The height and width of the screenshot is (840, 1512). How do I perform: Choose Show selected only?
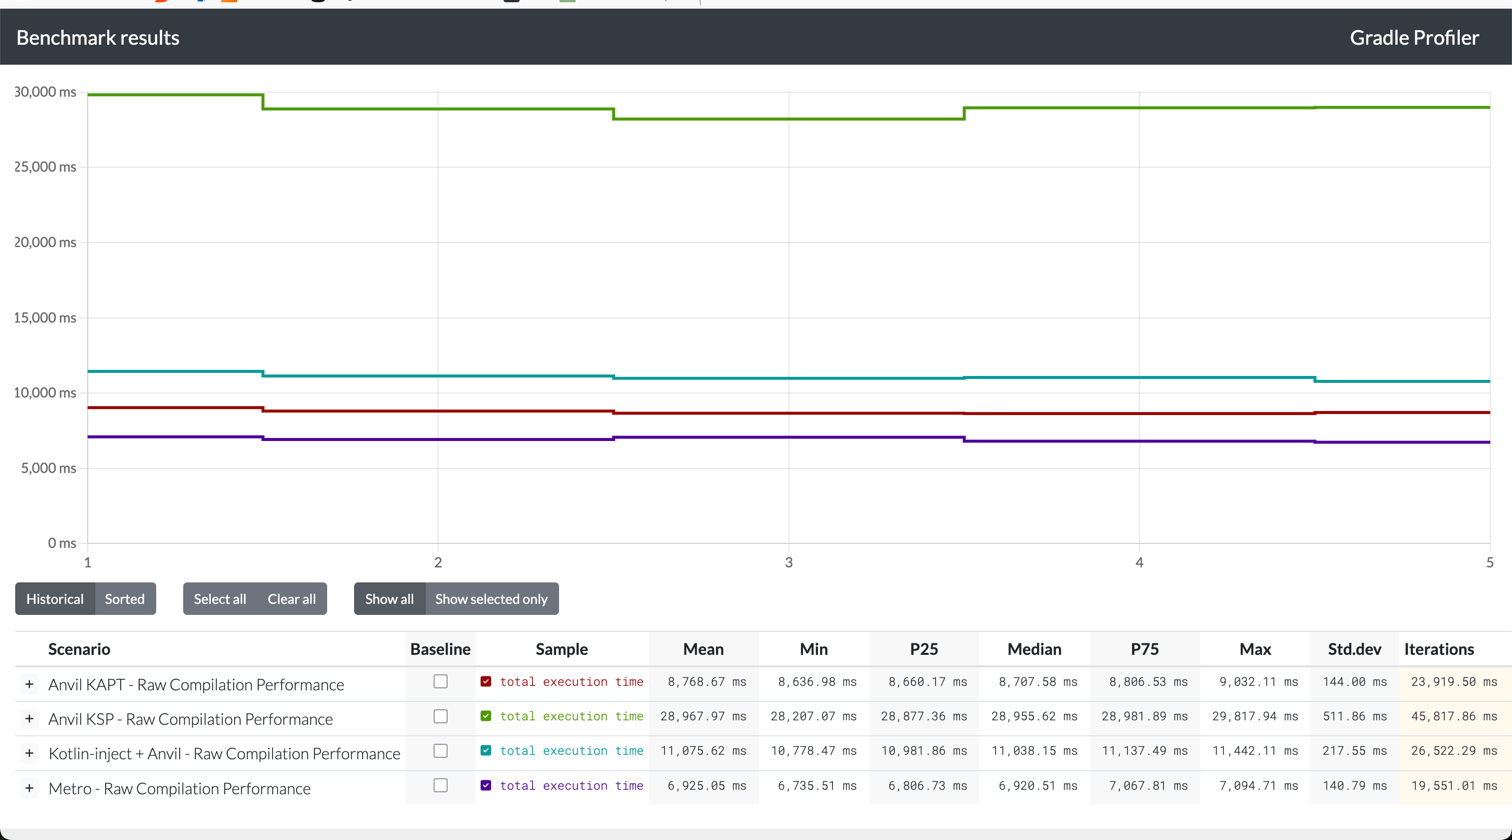click(x=491, y=599)
